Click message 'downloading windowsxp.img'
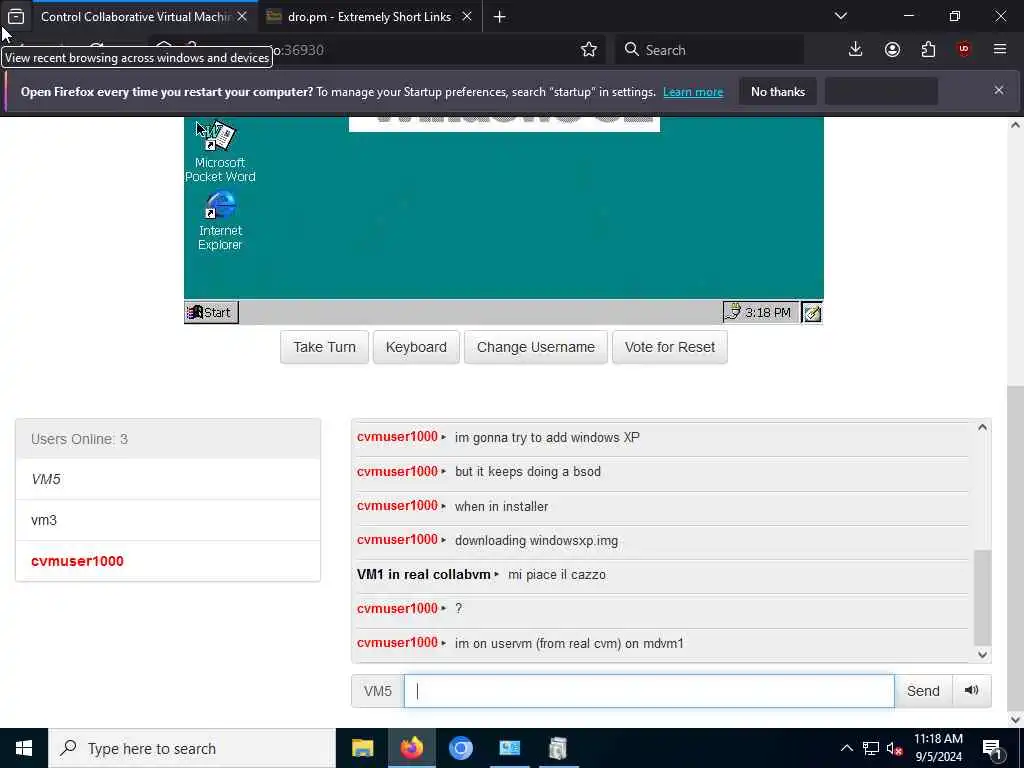Viewport: 1024px width, 768px height. 536,541
